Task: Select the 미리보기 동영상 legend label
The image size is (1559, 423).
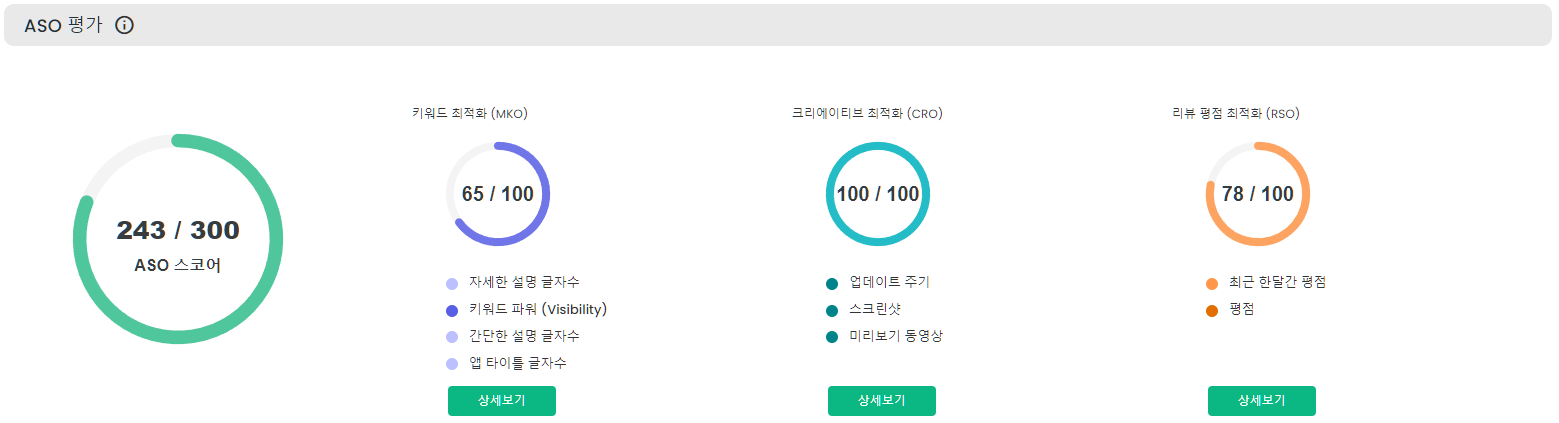Action: tap(896, 336)
